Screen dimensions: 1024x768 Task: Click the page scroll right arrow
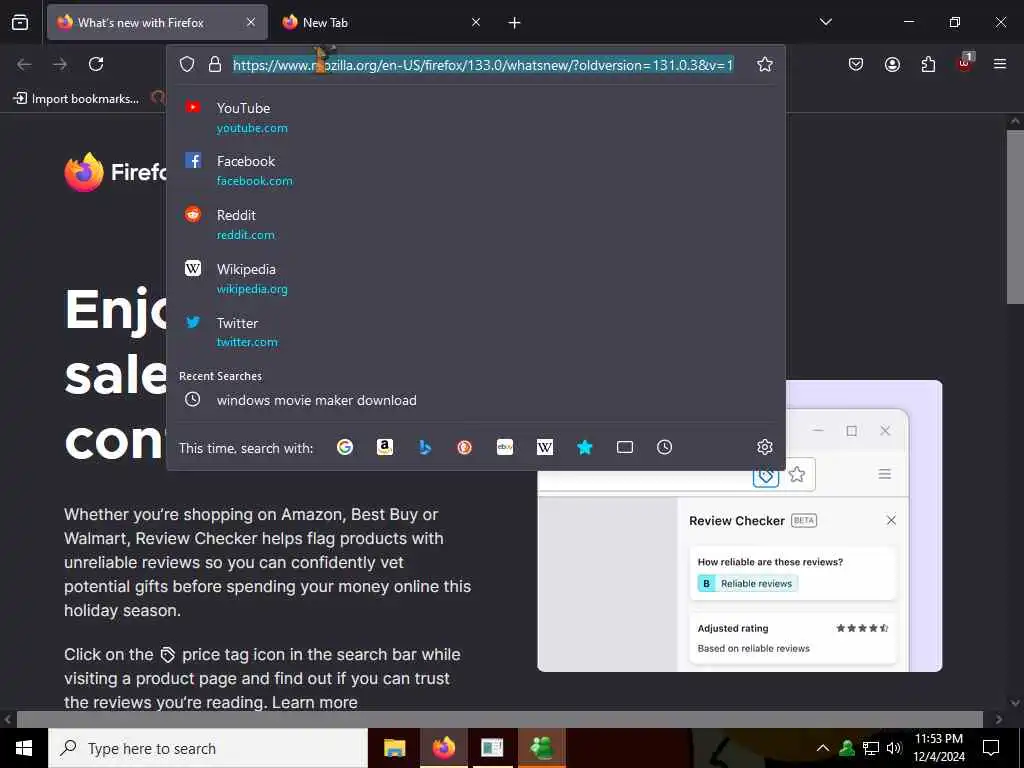click(999, 719)
